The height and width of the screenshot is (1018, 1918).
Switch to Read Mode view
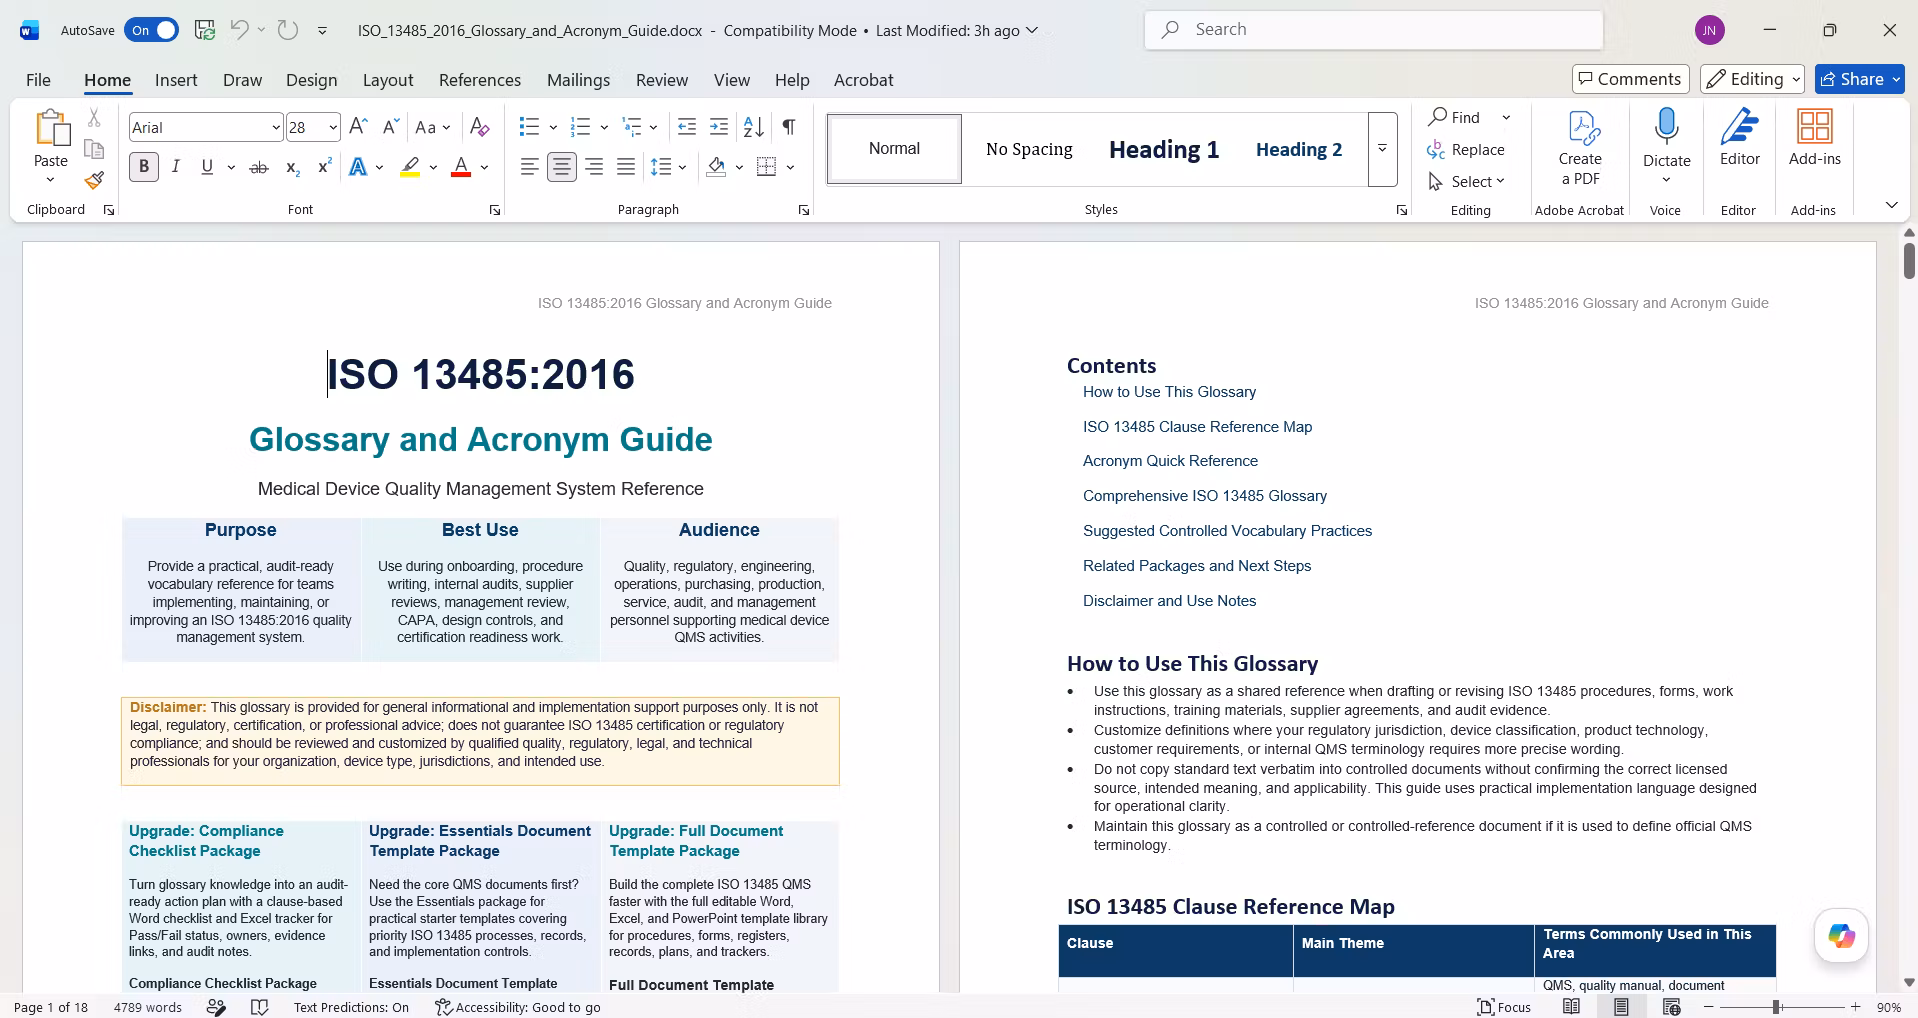(1572, 1007)
